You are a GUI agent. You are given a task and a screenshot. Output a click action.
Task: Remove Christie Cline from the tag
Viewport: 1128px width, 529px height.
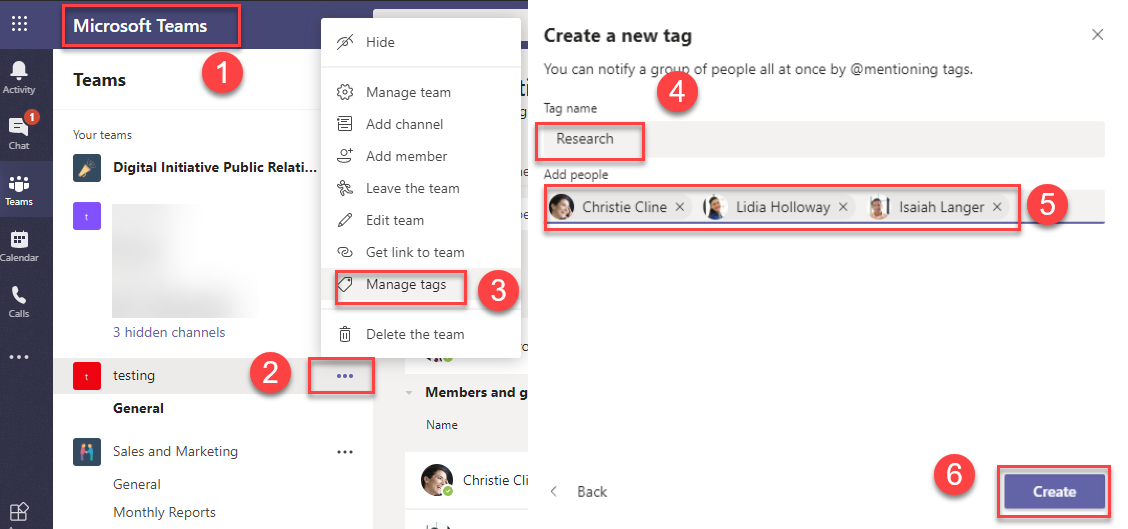point(680,207)
